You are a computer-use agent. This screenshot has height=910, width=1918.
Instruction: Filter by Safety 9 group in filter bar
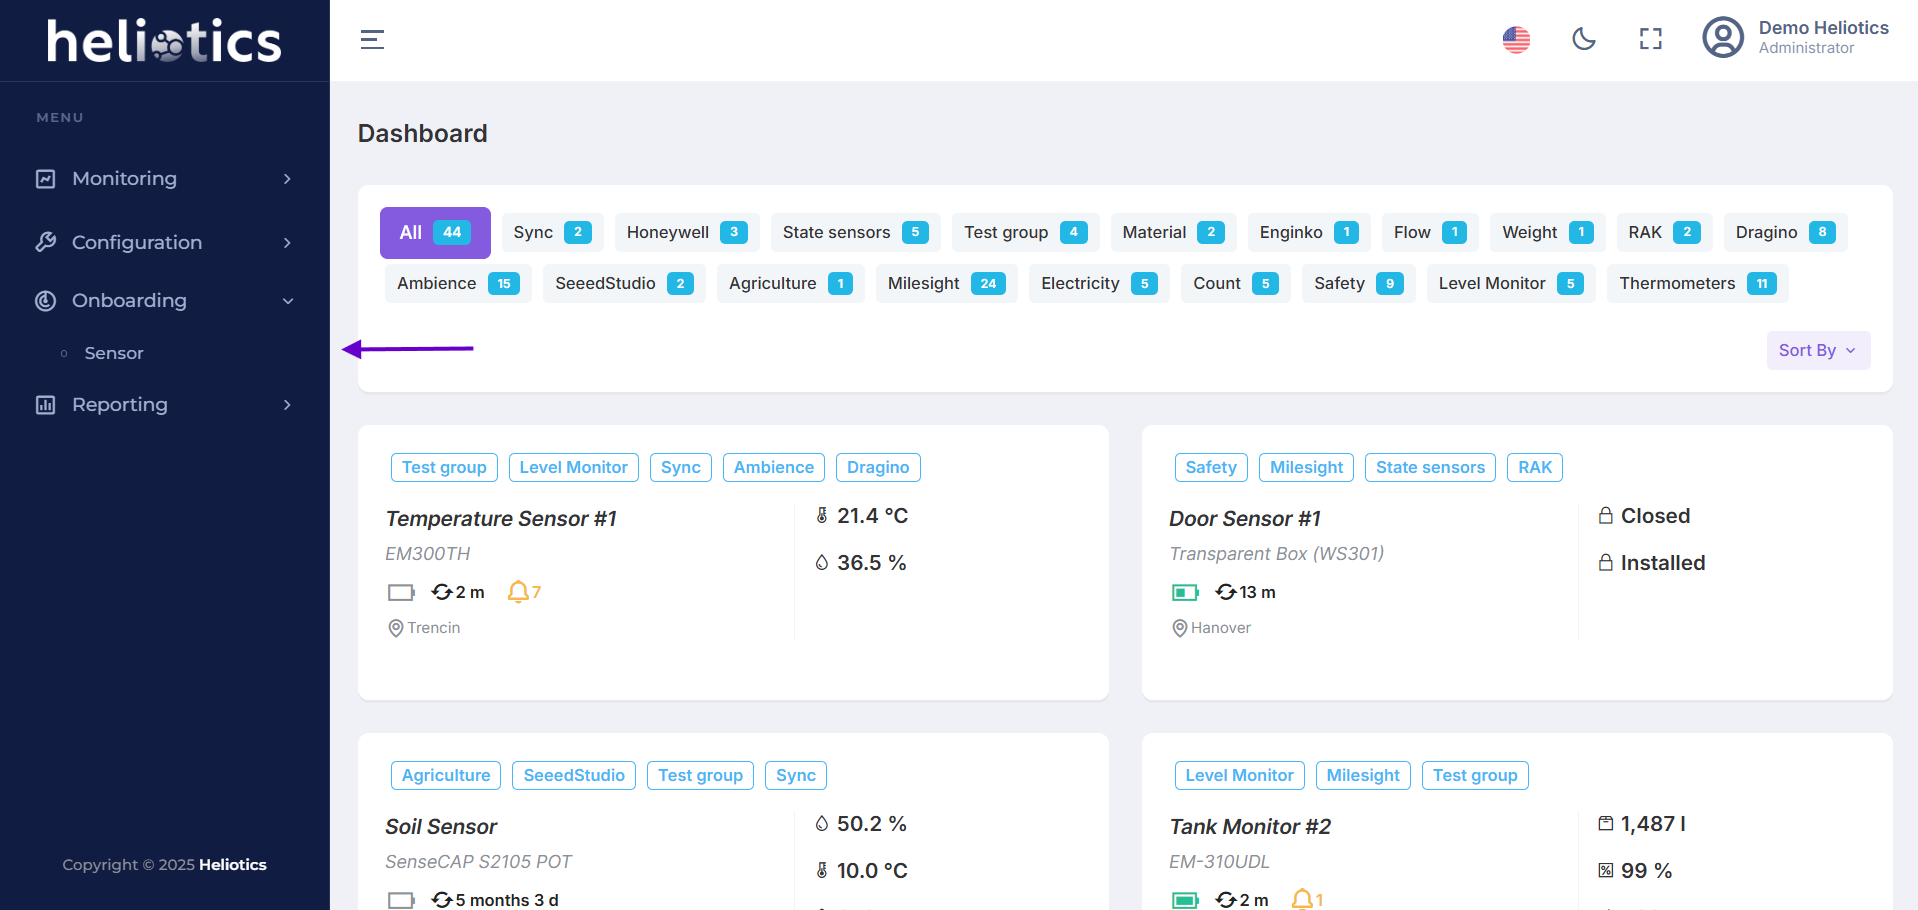[x=1358, y=283]
